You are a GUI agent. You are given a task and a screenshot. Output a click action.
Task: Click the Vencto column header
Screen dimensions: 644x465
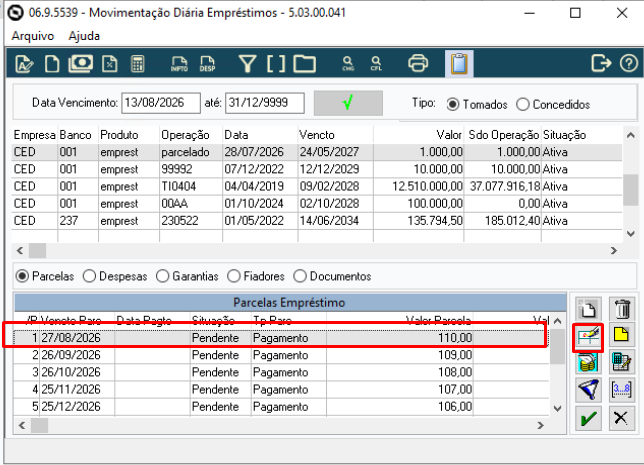(336, 135)
